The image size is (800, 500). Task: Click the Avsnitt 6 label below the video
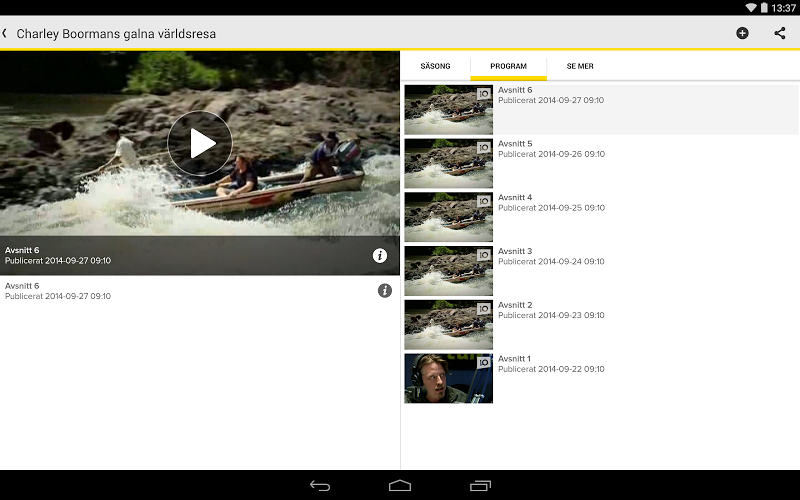click(22, 286)
